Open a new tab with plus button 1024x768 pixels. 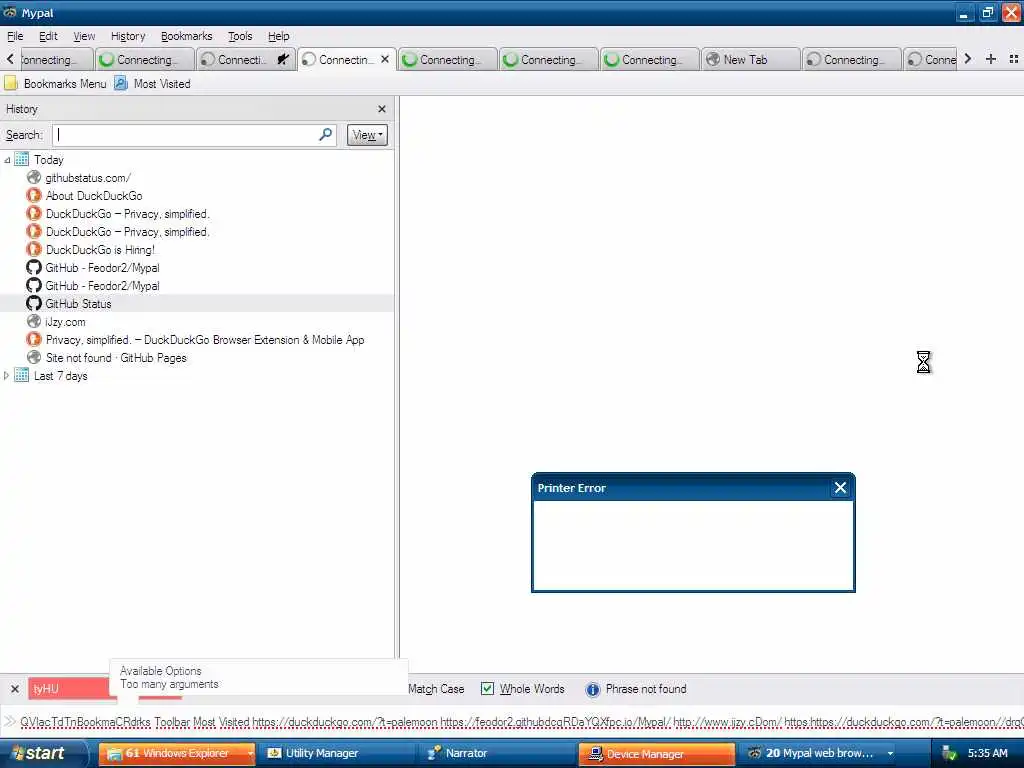pyautogui.click(x=991, y=59)
